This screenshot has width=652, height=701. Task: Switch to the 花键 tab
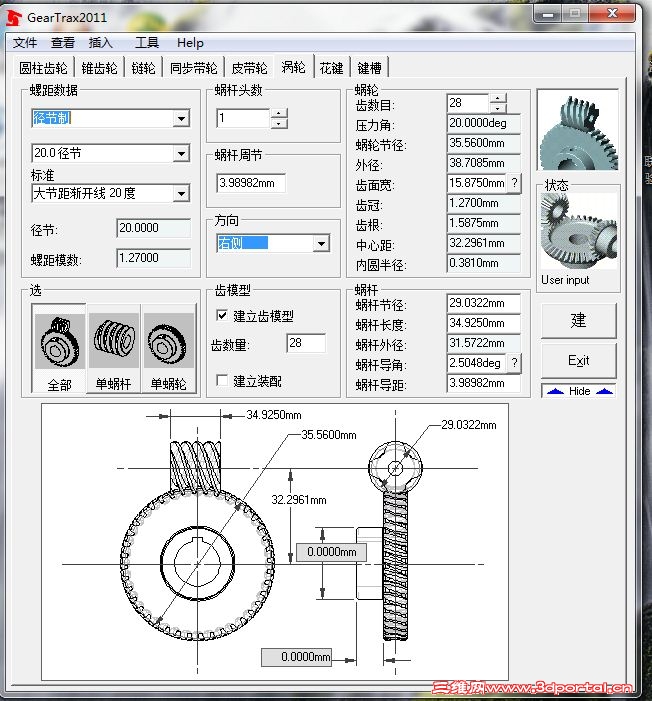331,68
